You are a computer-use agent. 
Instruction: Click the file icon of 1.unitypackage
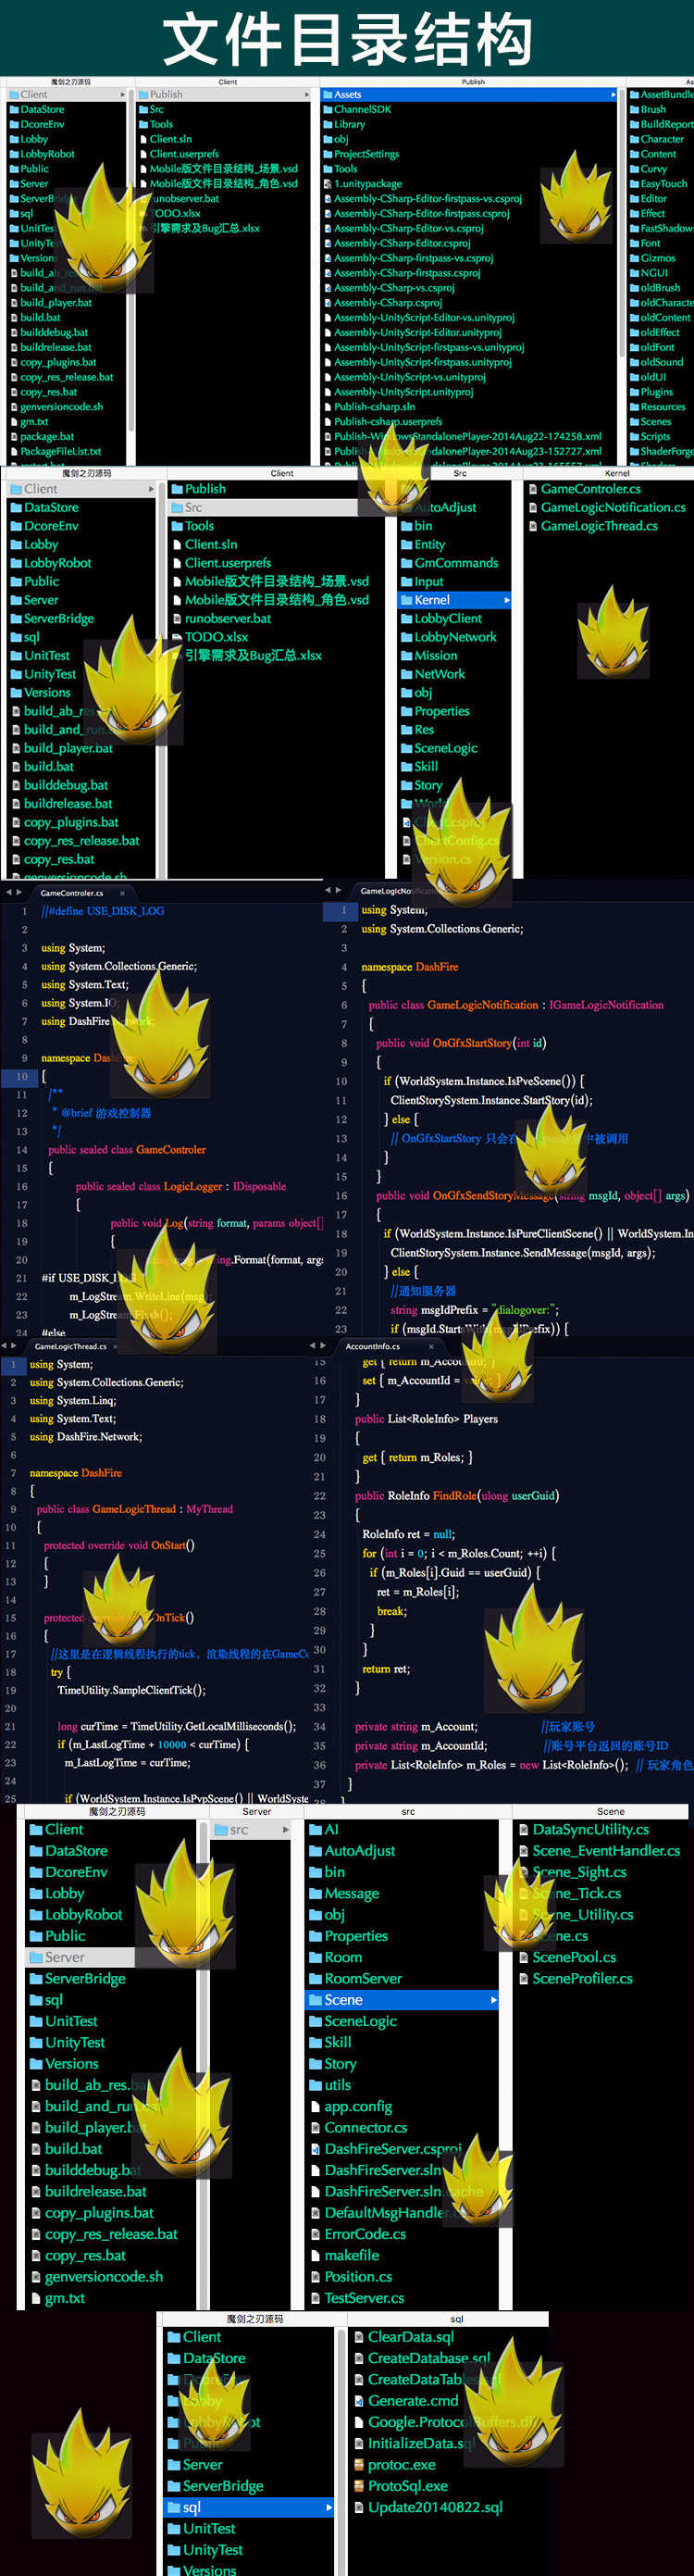(x=327, y=184)
